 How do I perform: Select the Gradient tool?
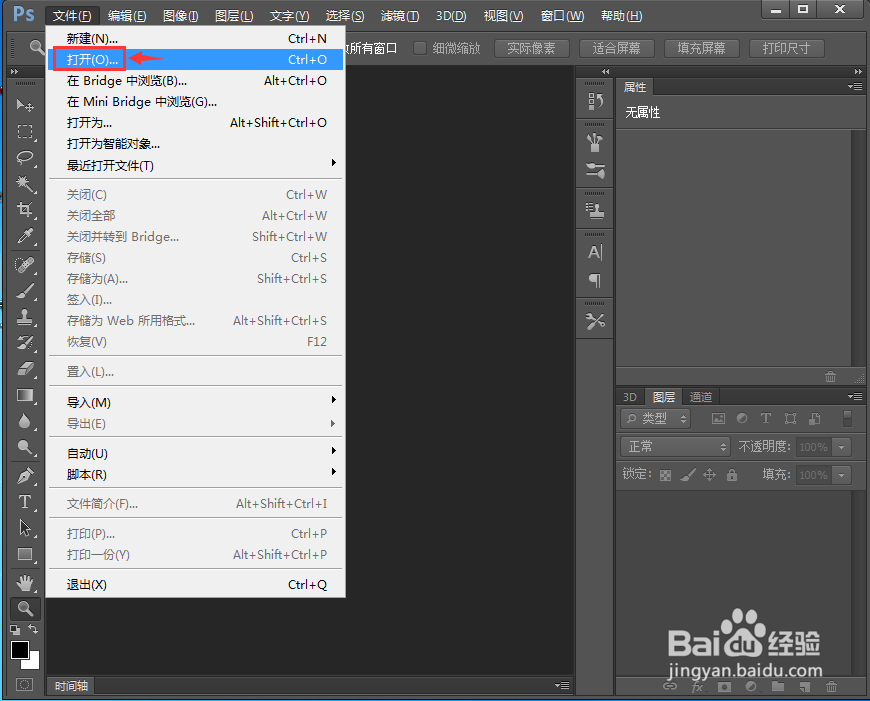click(24, 395)
